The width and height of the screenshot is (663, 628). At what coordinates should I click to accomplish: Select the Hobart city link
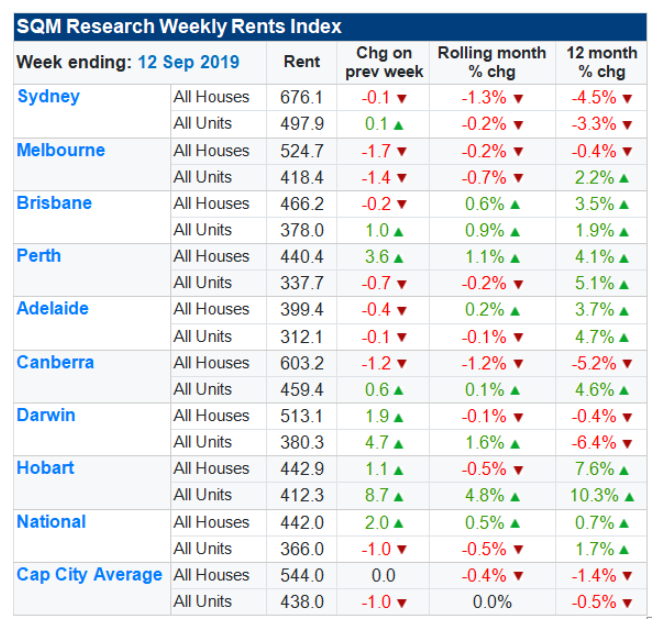point(46,468)
